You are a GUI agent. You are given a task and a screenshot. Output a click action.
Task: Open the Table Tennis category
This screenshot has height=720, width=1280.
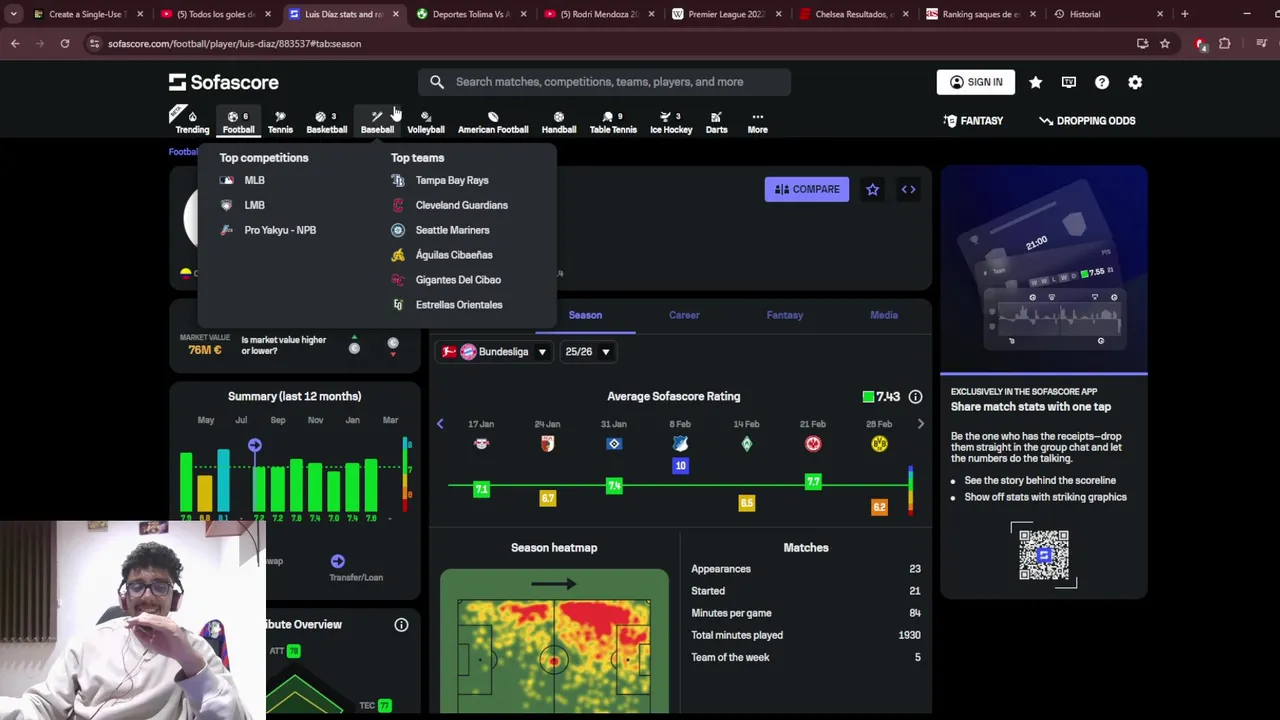click(613, 121)
